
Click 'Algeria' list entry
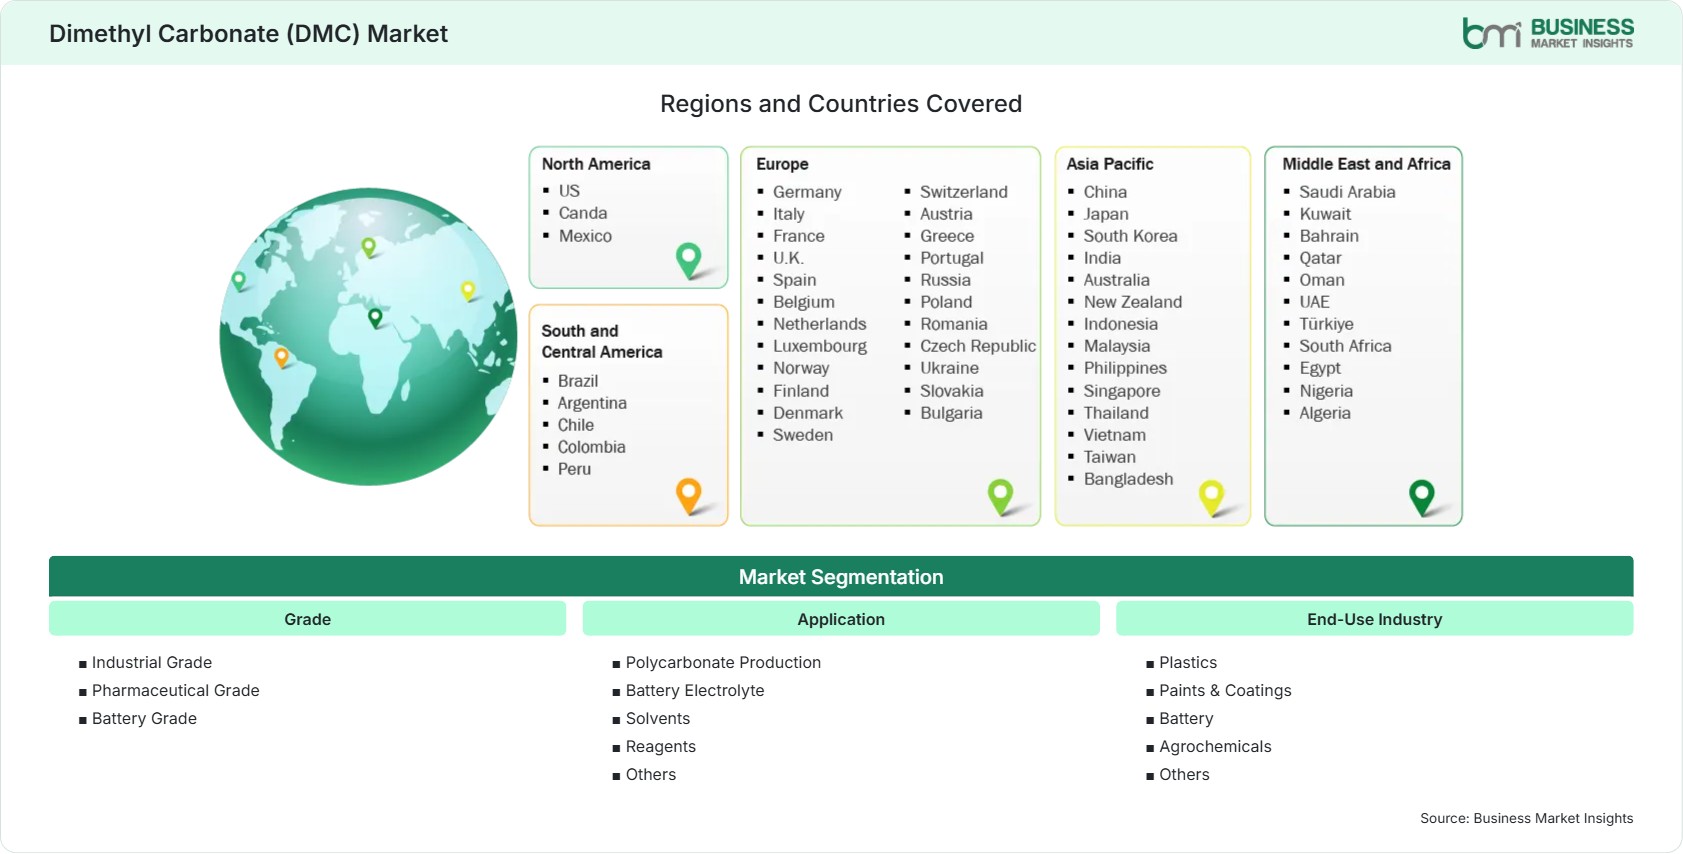(x=1324, y=413)
